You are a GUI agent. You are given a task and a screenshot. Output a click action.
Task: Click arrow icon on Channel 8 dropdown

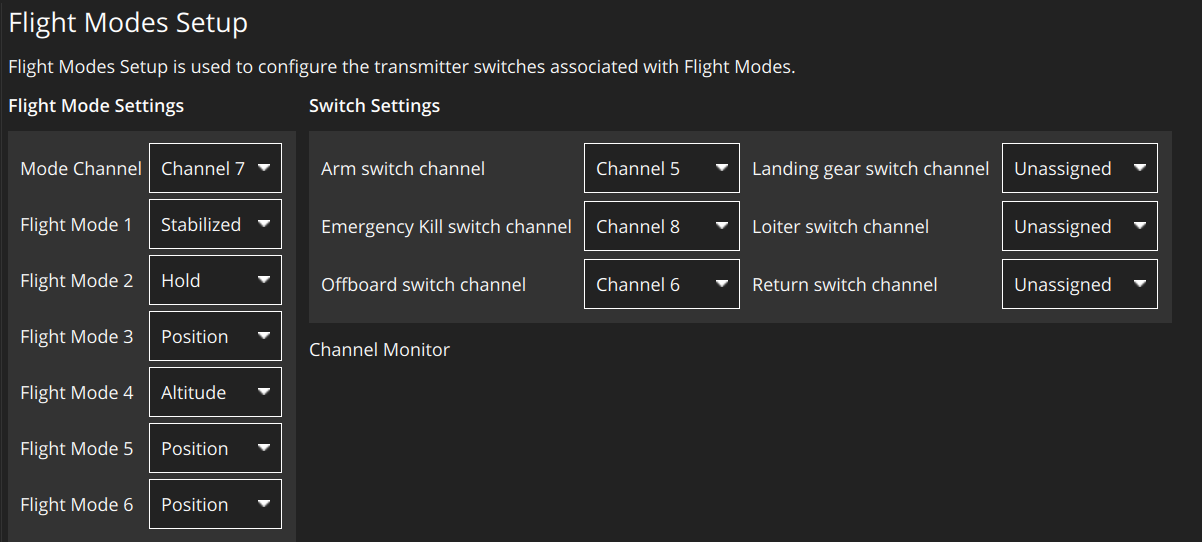coord(722,226)
